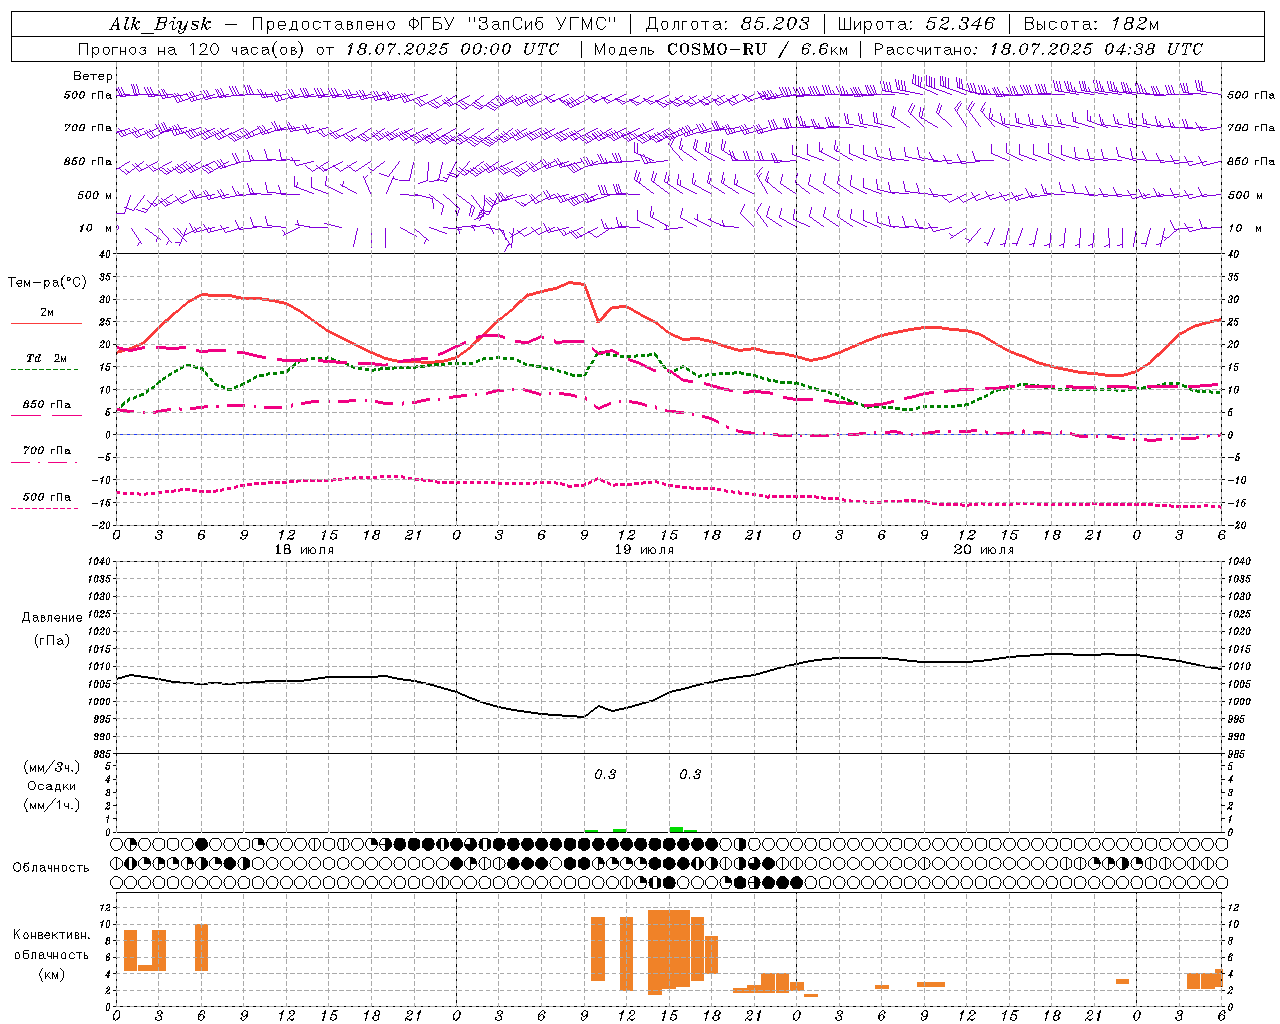The image size is (1280, 1024).
Task: Click the 2м legend entry with red line
Action: [x=47, y=317]
